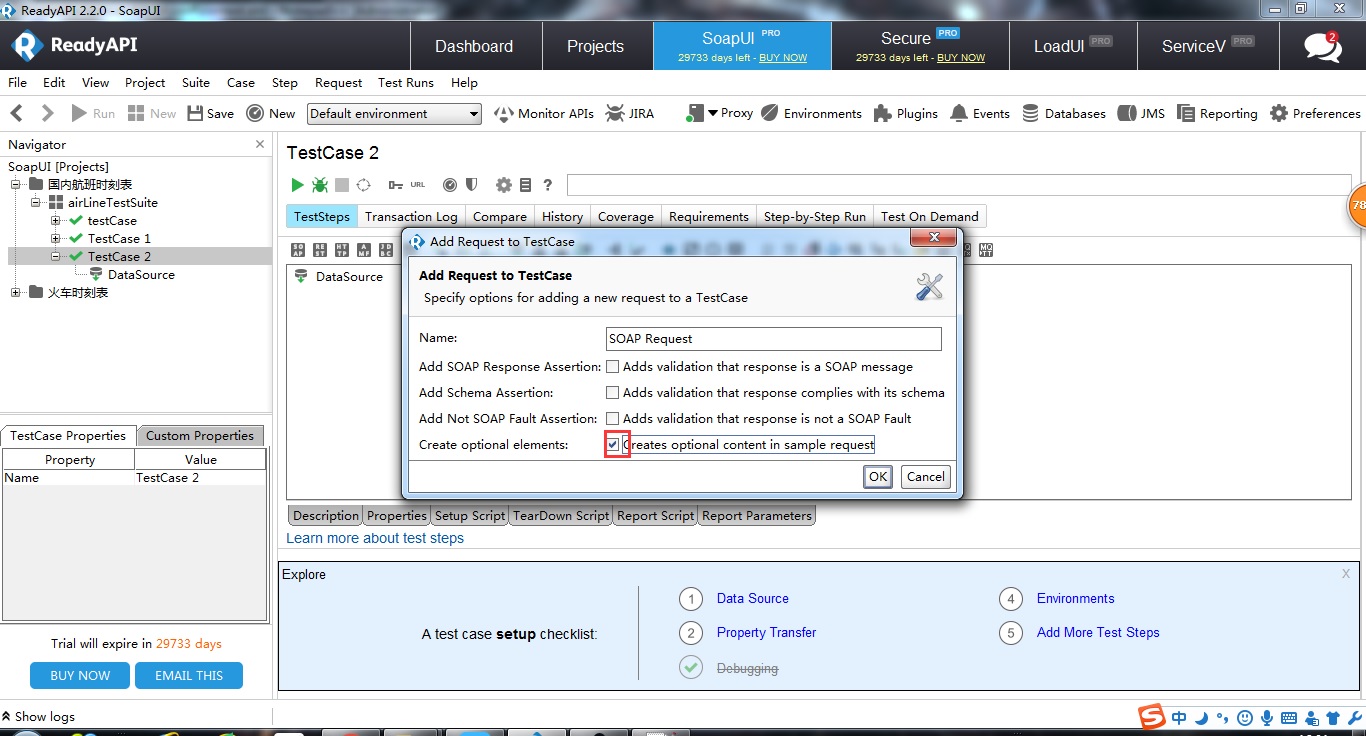
Task: Expand the 火车时刻表 project node
Action: 16,293
